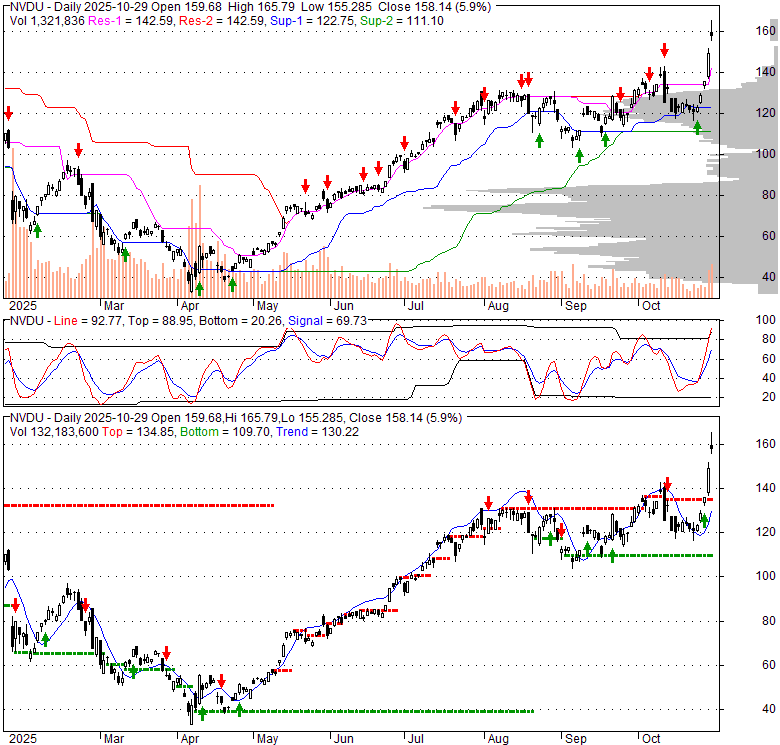Click the 20 level label on oscillator axis

coord(769,397)
